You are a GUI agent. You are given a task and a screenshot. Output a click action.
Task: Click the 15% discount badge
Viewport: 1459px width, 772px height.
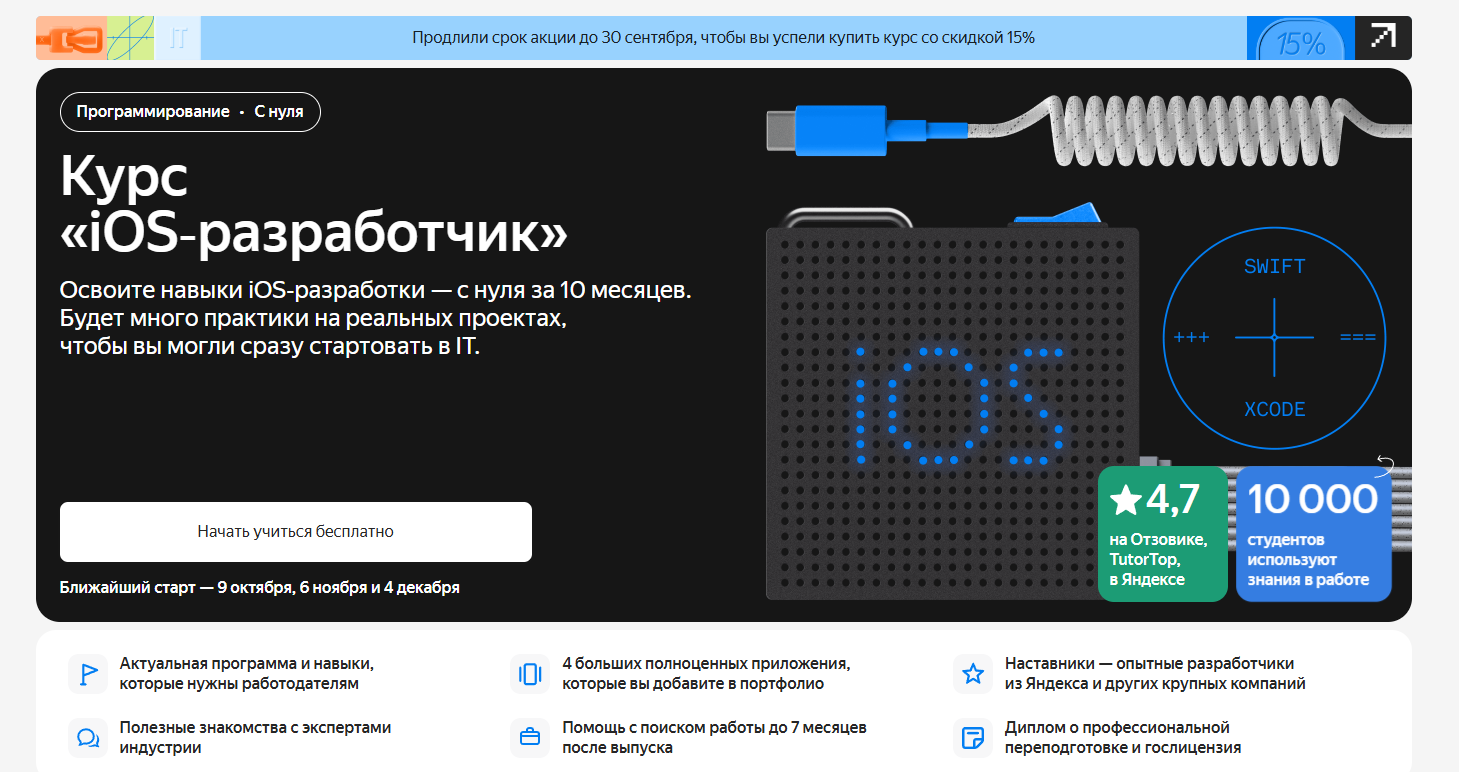pyautogui.click(x=1300, y=41)
